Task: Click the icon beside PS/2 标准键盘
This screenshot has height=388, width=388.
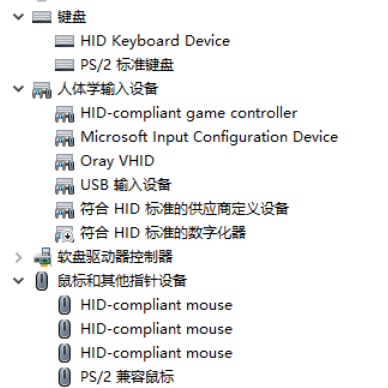Action: [65, 65]
